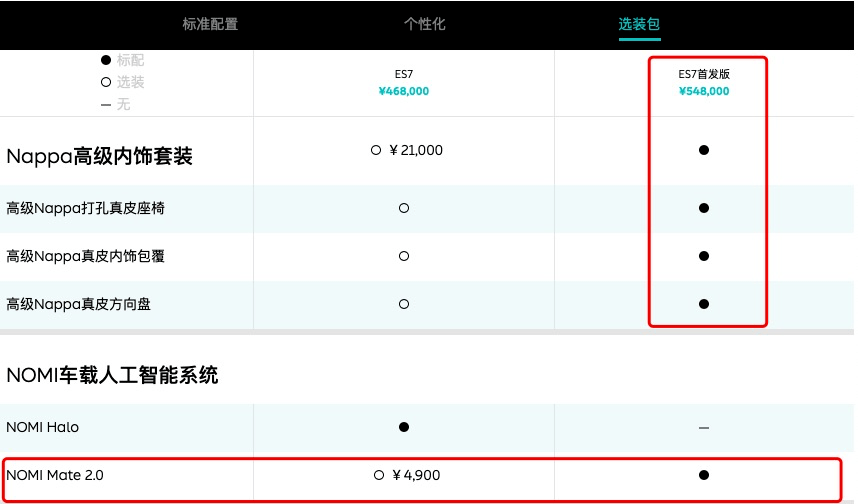Click ES7 optional circle for 高级Nappa真皮方向盘
The height and width of the screenshot is (504, 858).
(404, 304)
